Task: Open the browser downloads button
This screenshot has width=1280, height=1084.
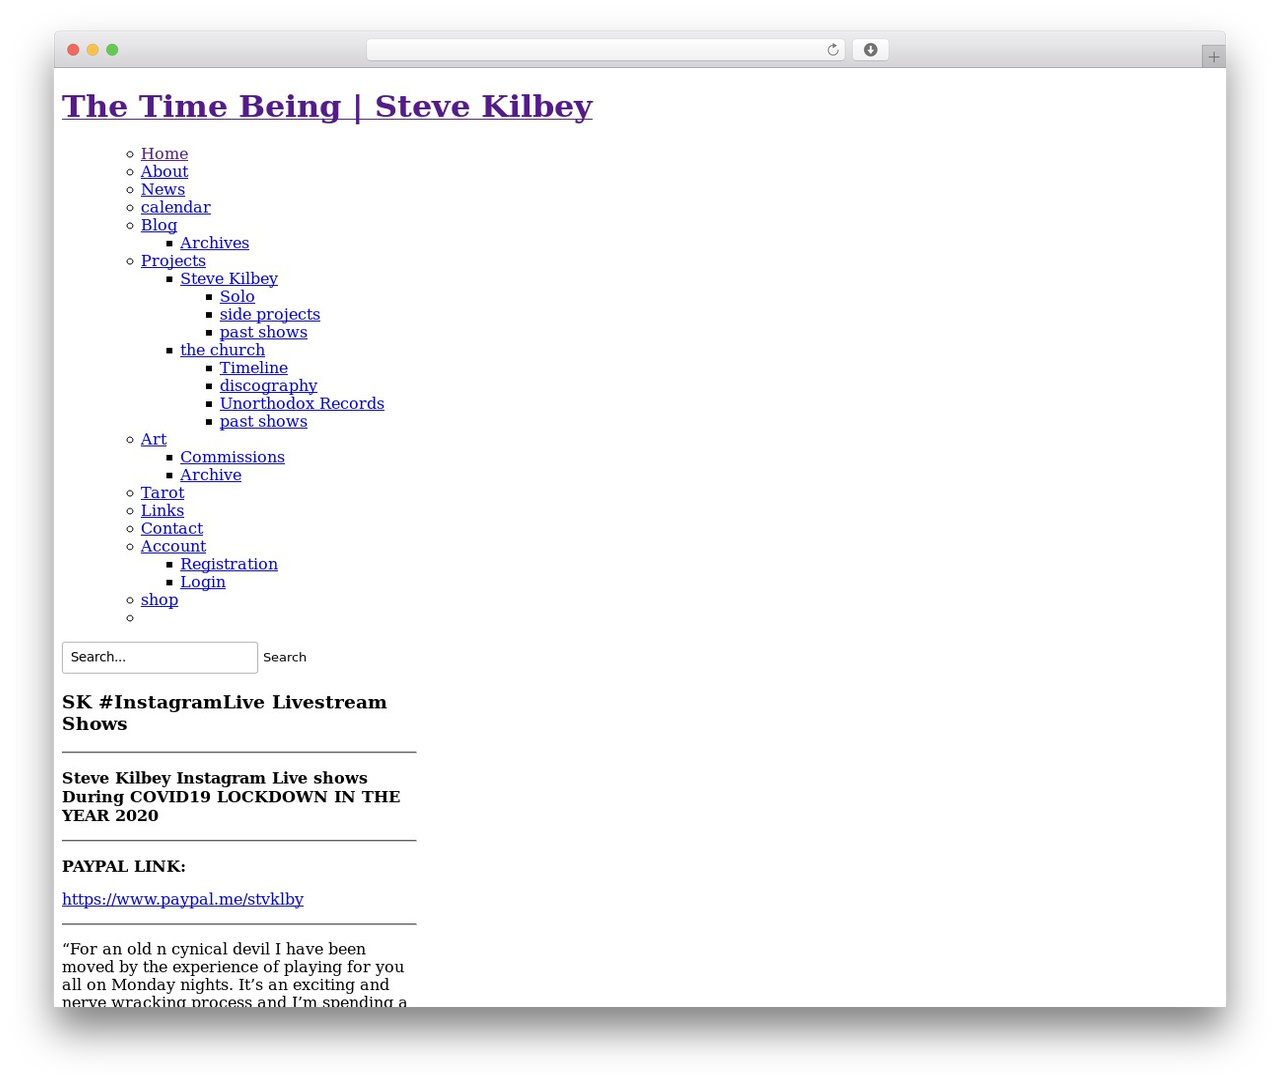Action: click(x=870, y=50)
